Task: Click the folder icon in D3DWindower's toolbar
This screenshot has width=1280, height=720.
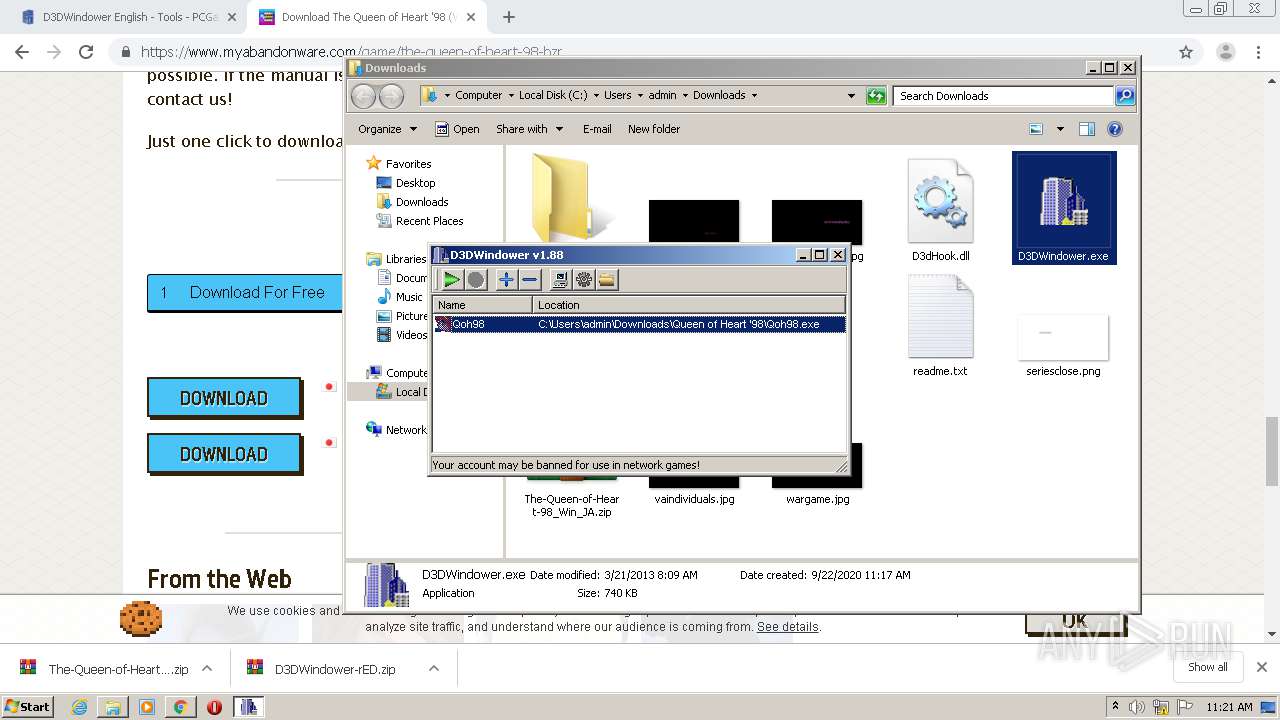Action: pyautogui.click(x=607, y=280)
